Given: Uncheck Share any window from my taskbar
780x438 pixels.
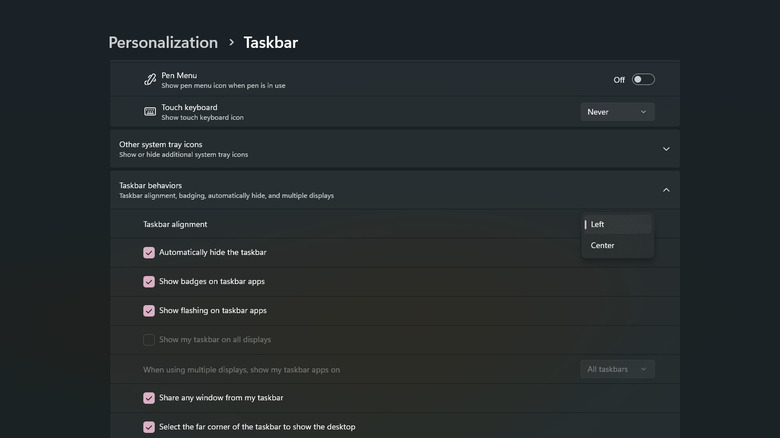Looking at the screenshot, I should pos(149,398).
